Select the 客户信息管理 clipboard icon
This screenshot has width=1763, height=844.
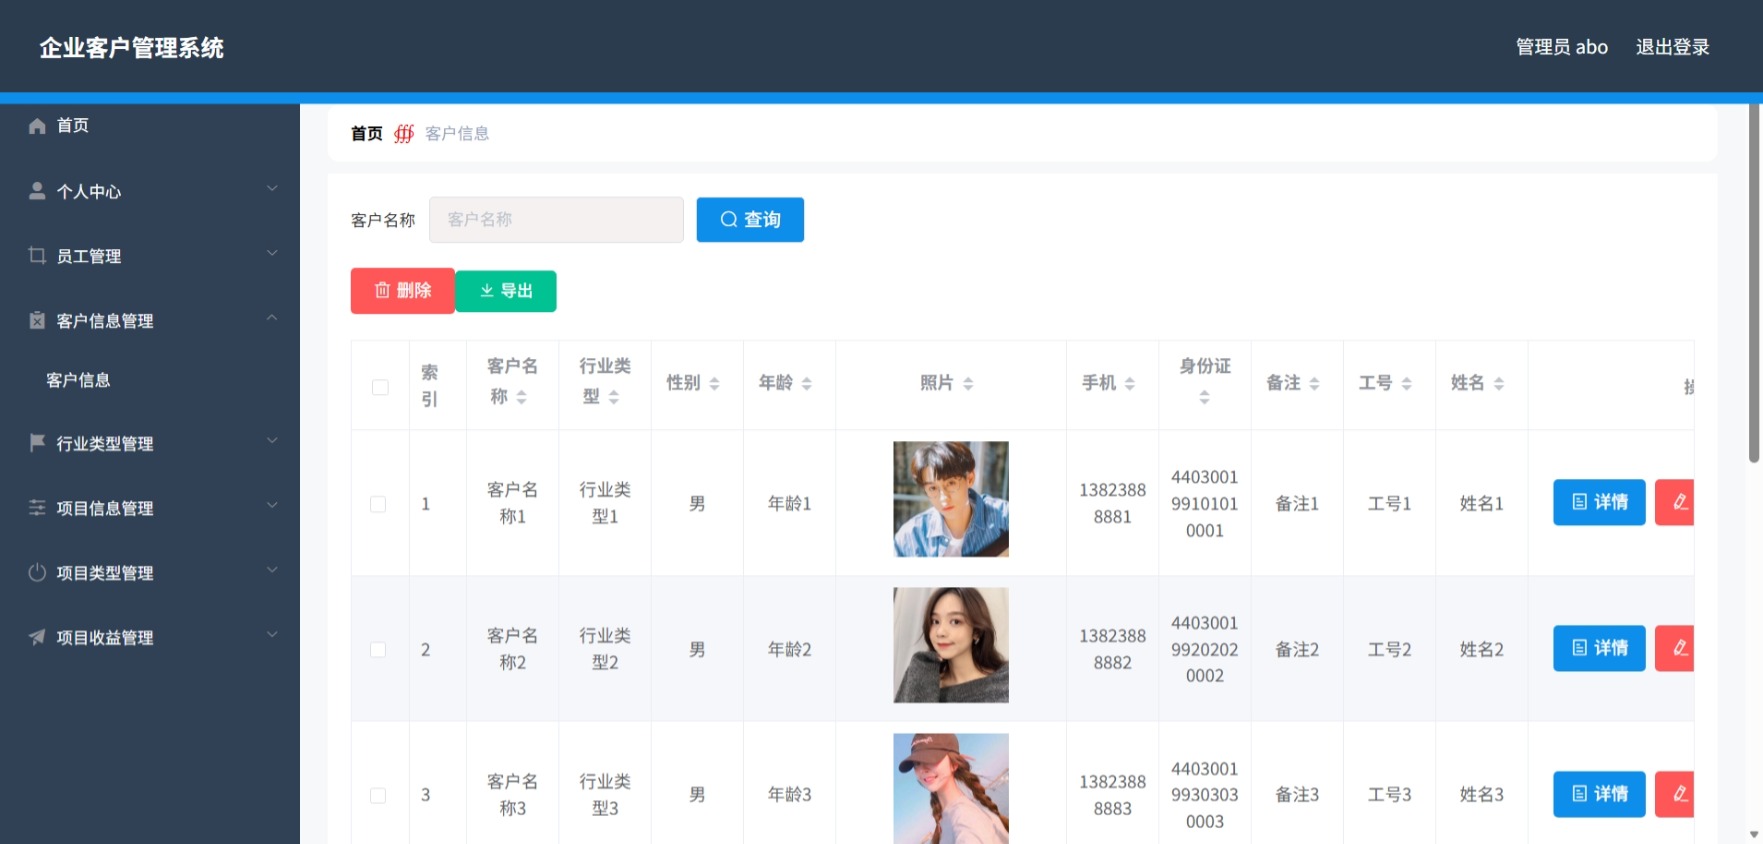pyautogui.click(x=37, y=320)
